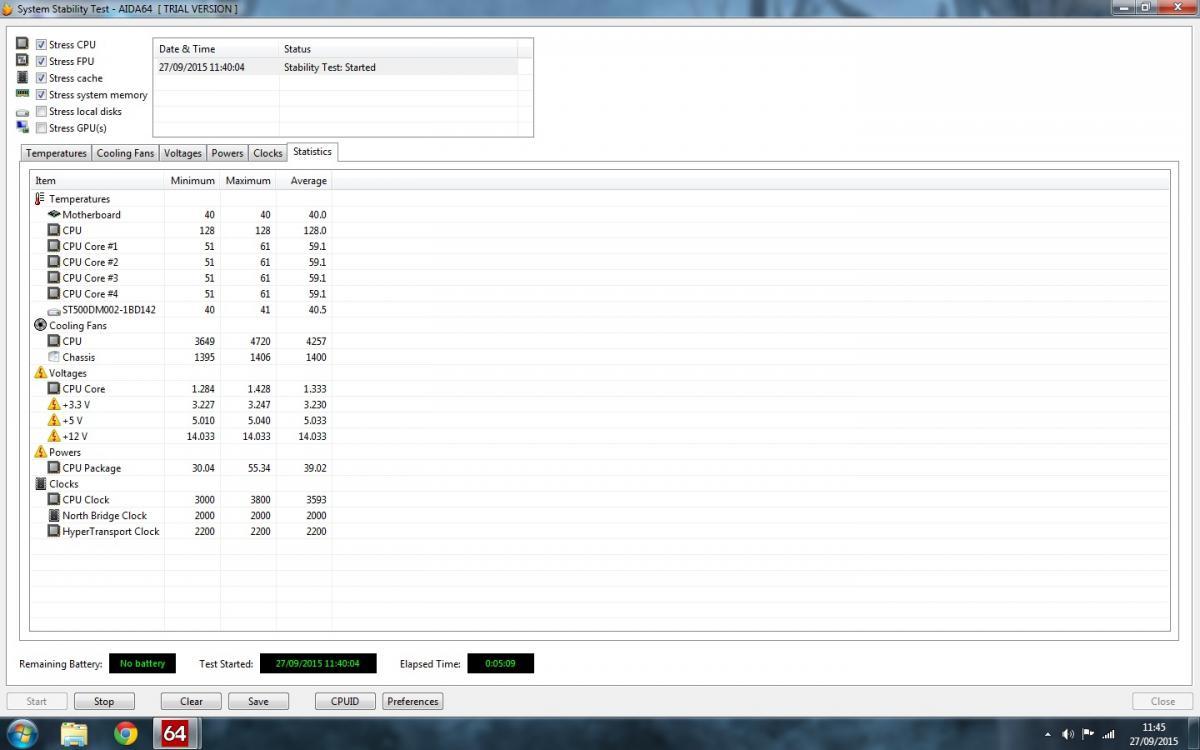Click the CPU Core #4 icon

[x=54, y=294]
